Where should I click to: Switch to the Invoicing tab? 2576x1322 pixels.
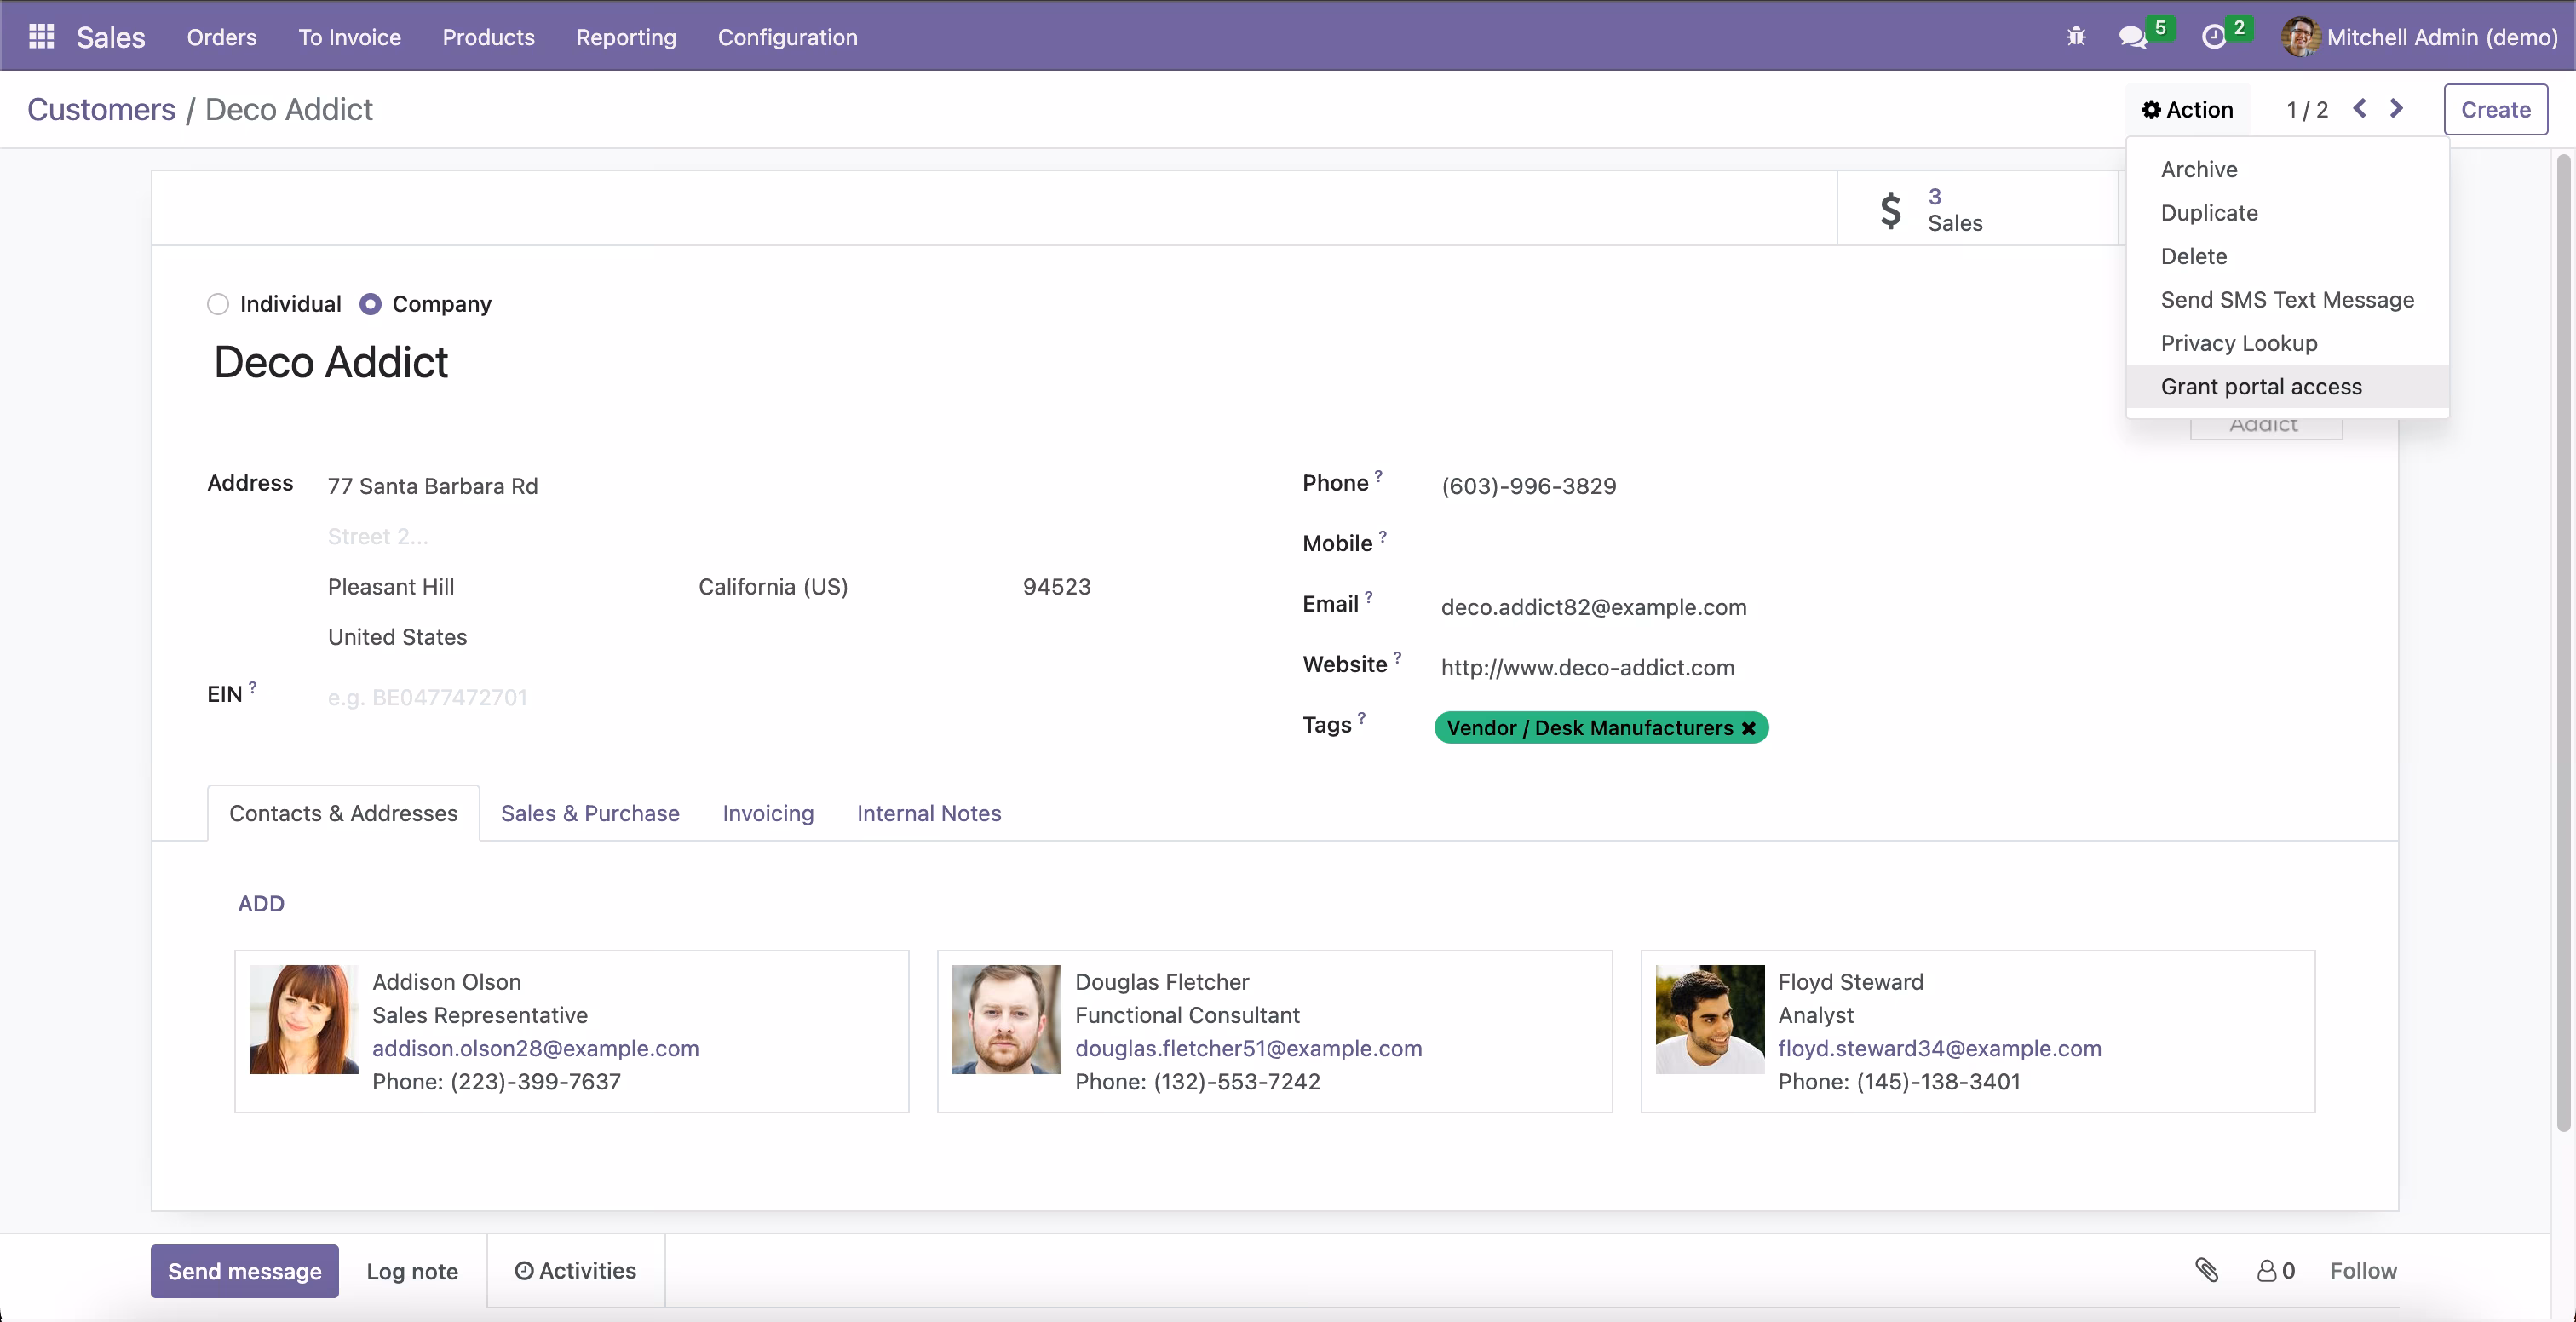click(768, 813)
